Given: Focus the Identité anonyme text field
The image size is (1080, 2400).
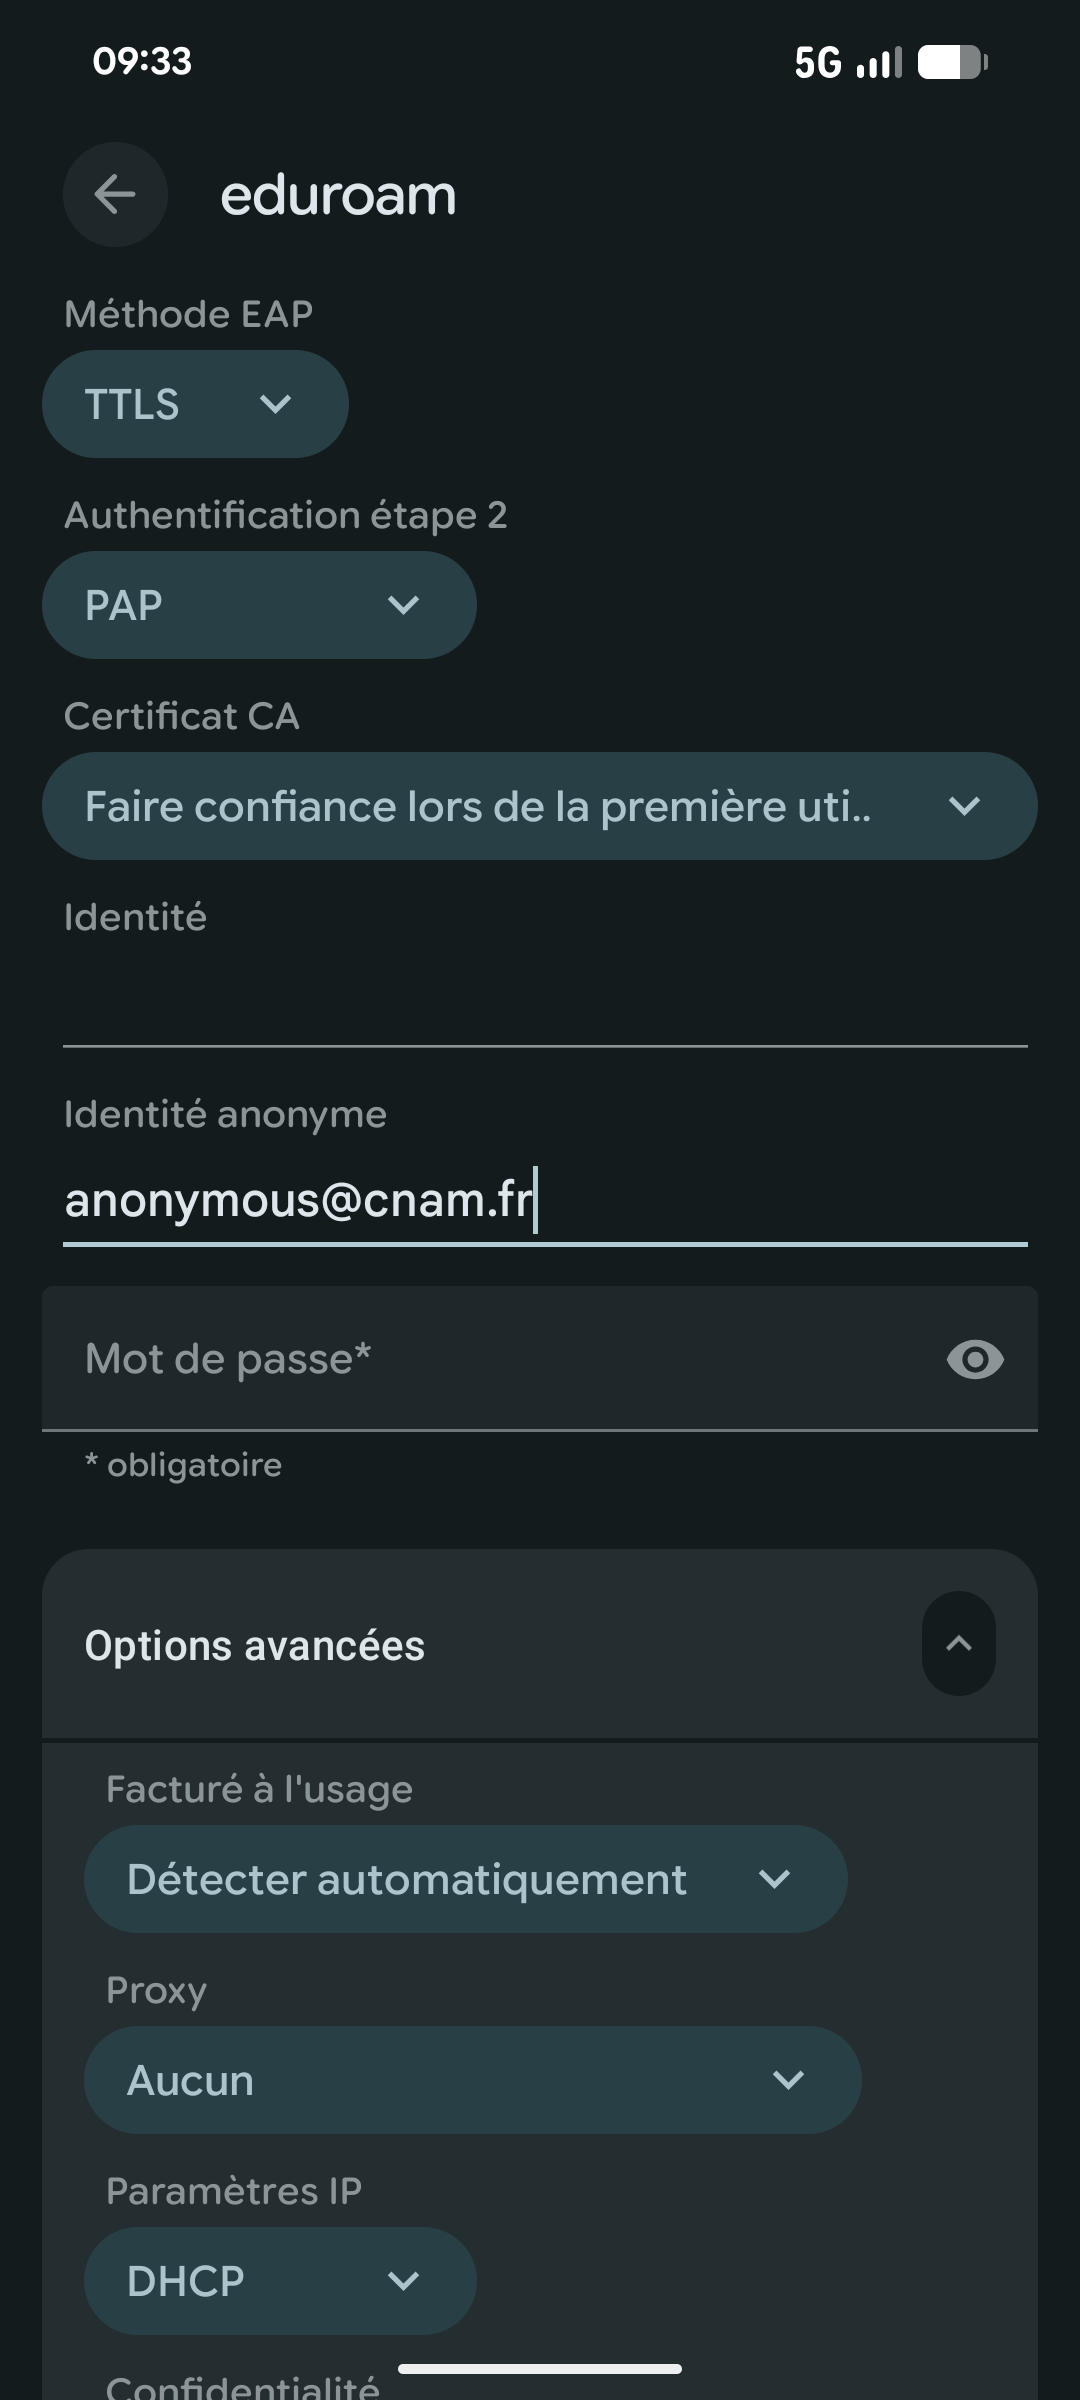Looking at the screenshot, I should point(545,1200).
